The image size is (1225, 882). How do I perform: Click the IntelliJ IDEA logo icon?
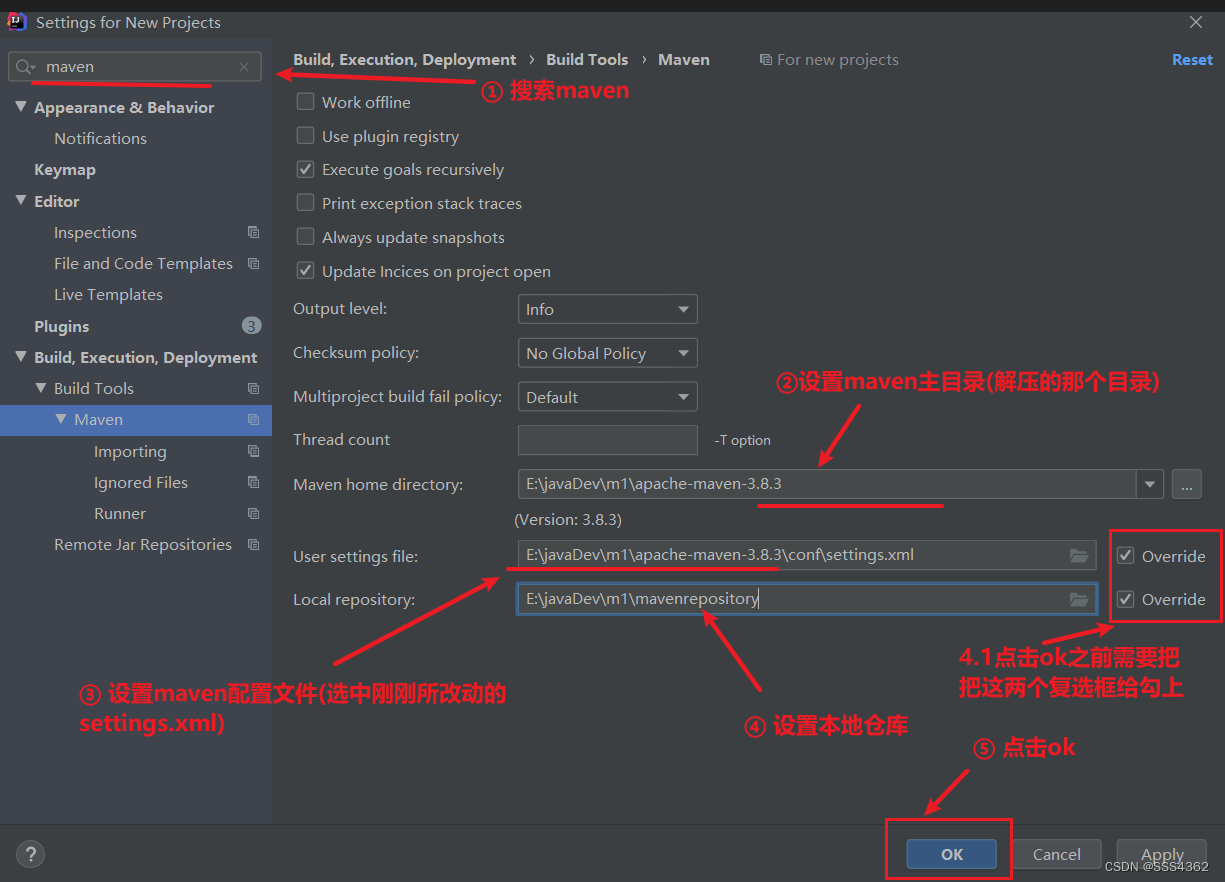click(16, 20)
